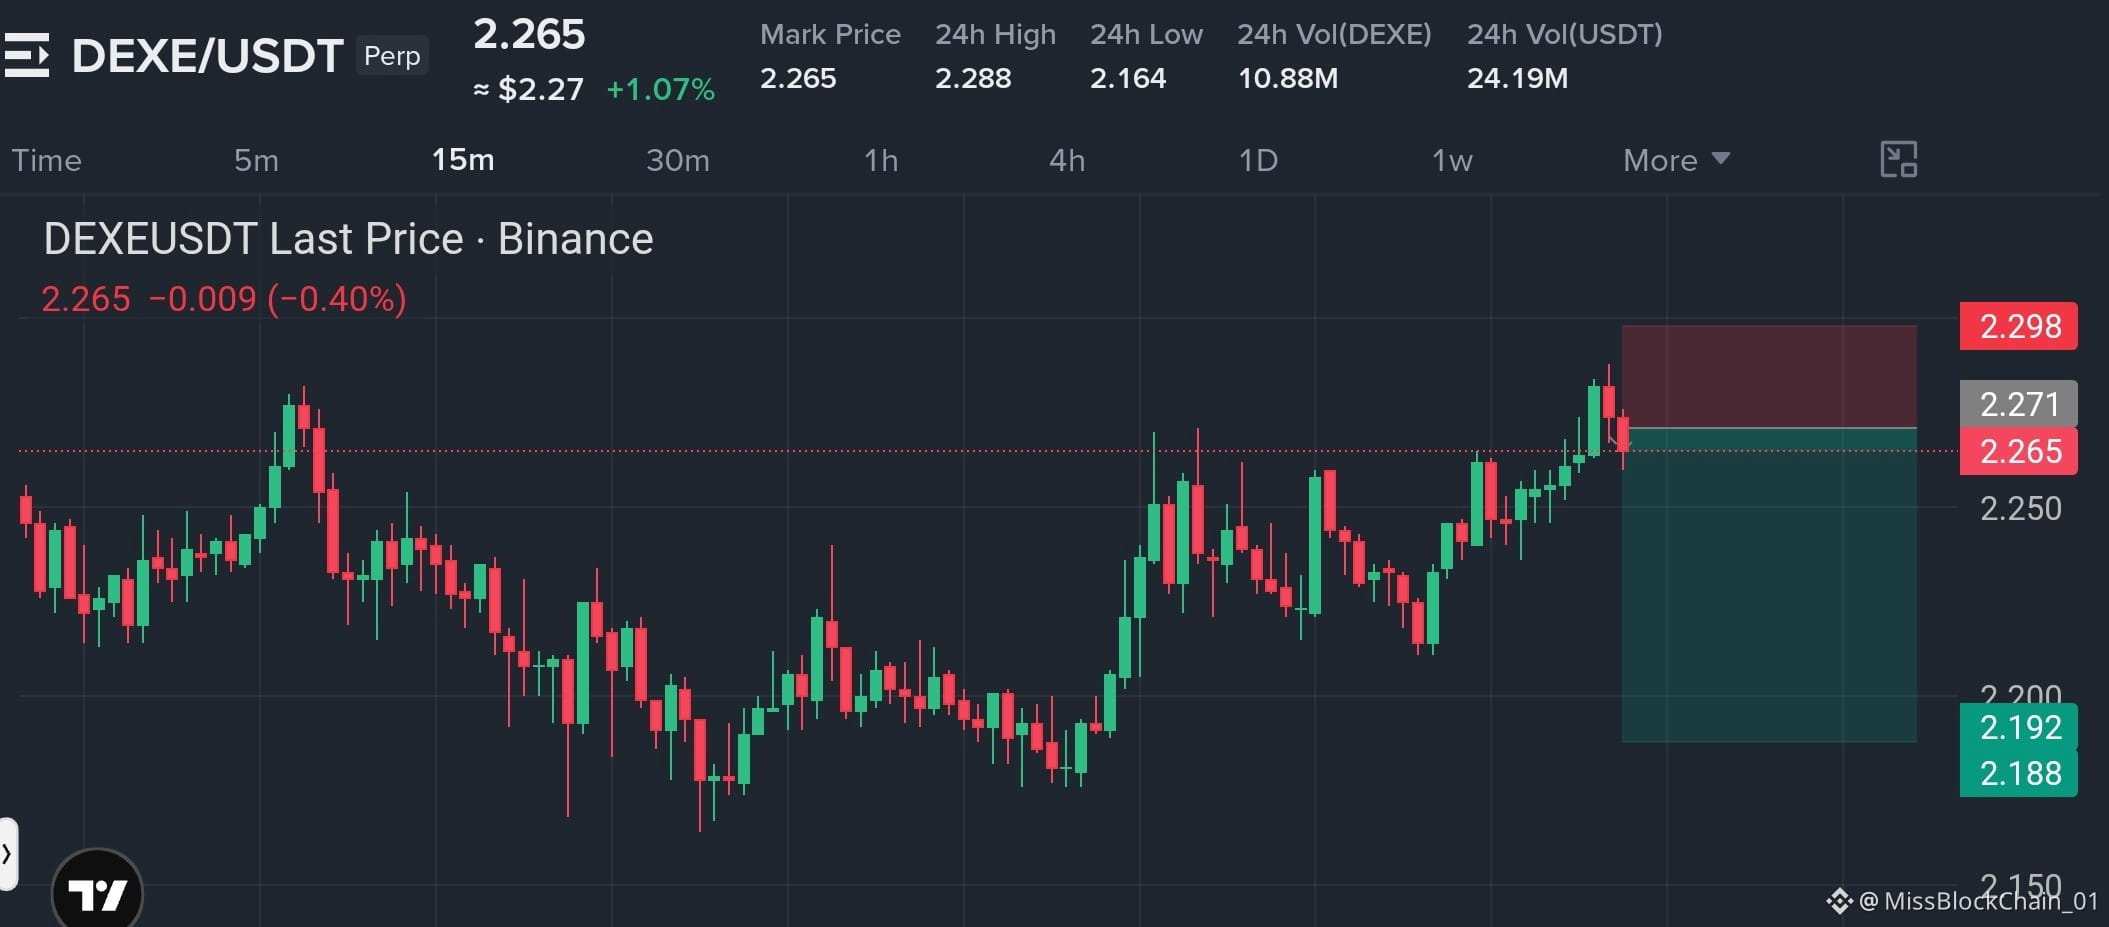
Task: Click the DEXE/USDT pair name
Action: 208,56
